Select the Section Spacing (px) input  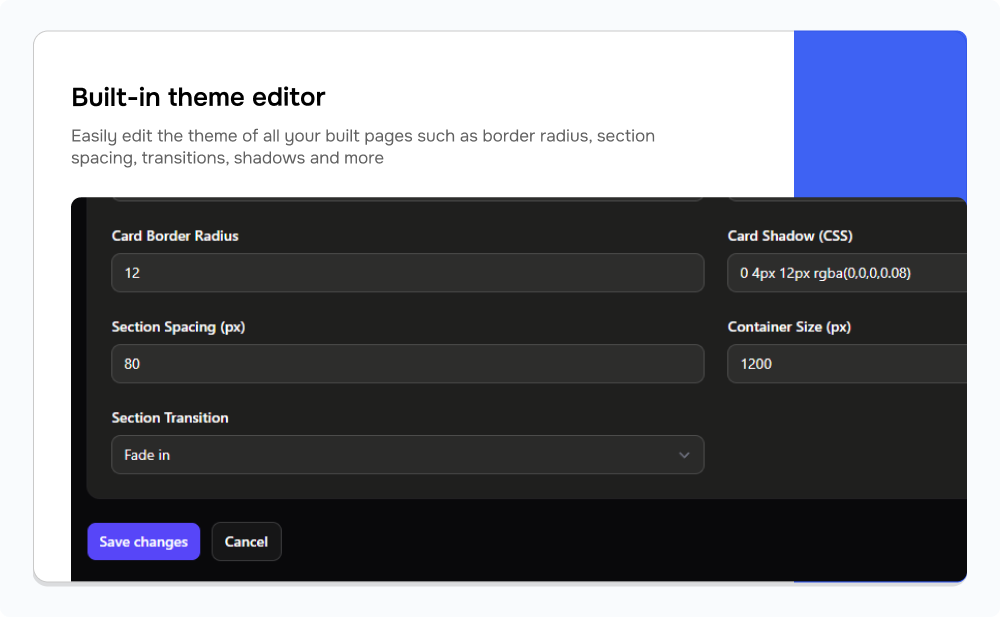(407, 364)
